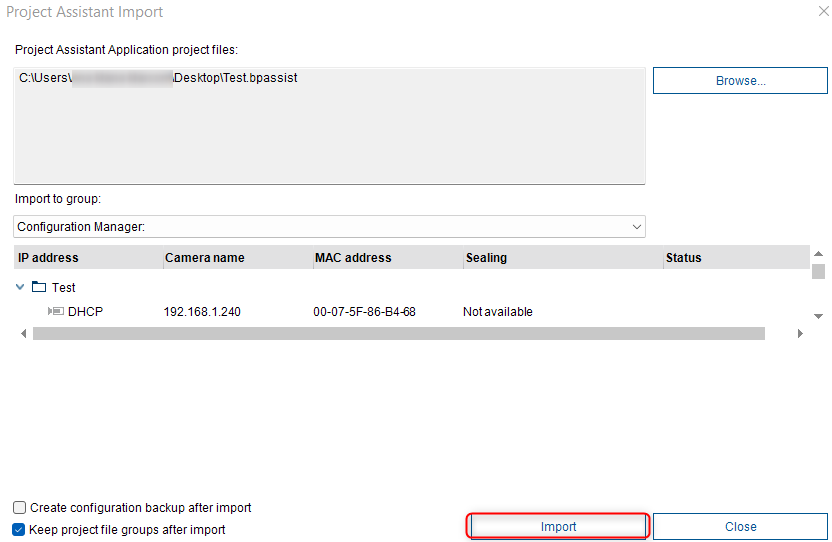Close the Project Assistant Import dialog window
The height and width of the screenshot is (542, 832).
pyautogui.click(x=822, y=12)
